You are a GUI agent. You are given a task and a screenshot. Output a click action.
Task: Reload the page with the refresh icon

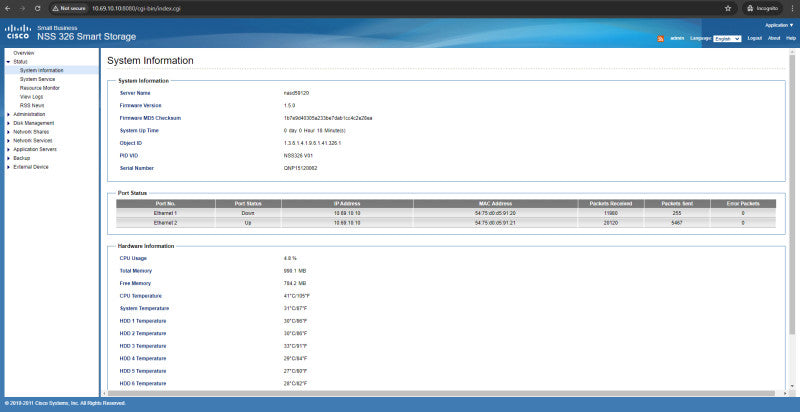pos(38,9)
